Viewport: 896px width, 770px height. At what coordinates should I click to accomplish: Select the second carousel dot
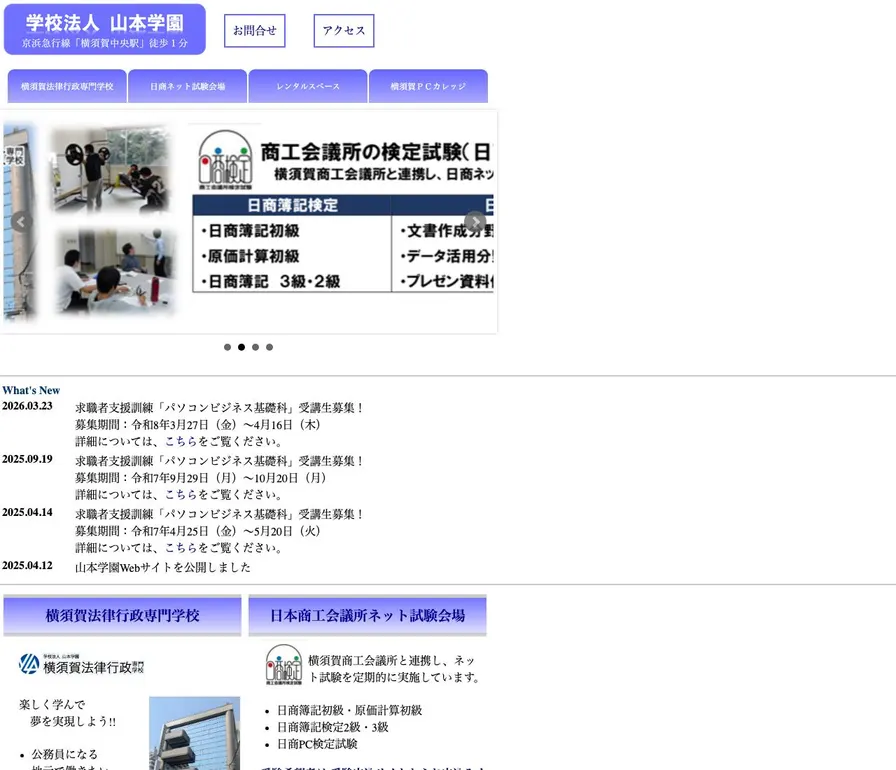click(242, 347)
